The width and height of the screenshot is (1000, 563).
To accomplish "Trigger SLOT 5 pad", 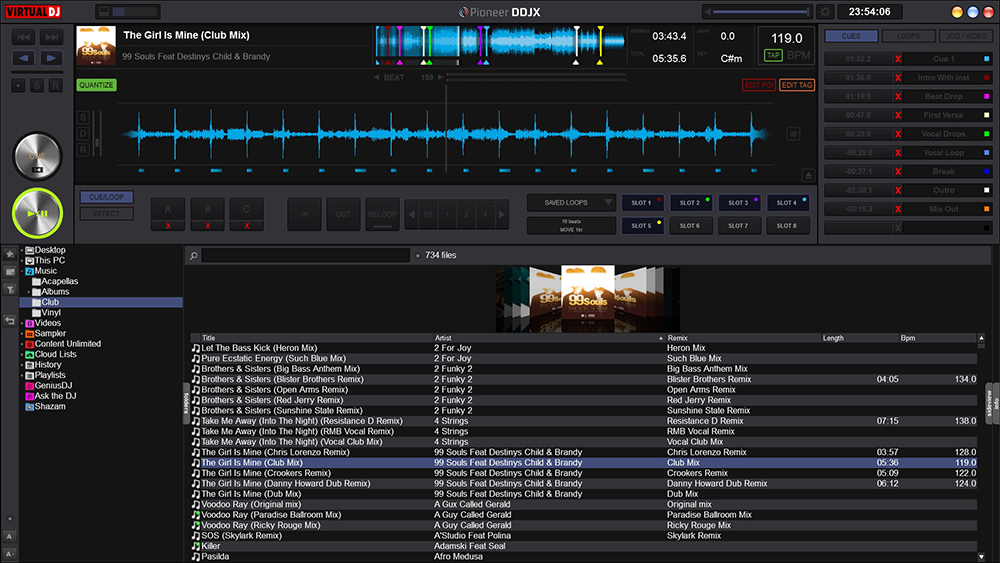I will 642,226.
